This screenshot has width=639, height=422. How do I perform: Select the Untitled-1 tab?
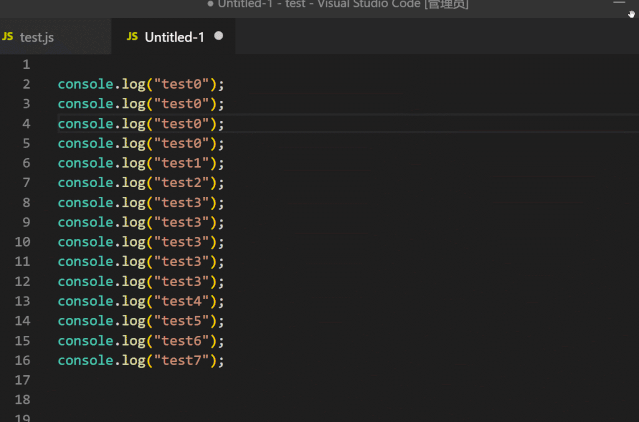[x=173, y=37]
